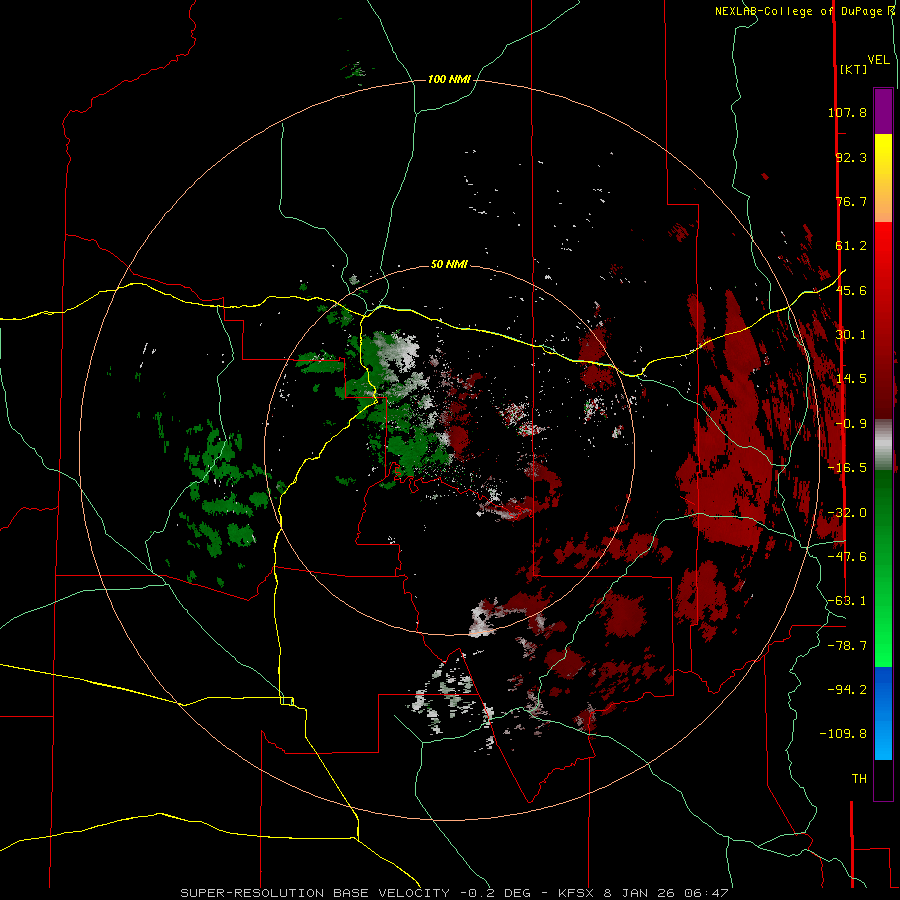Select the -78.7 velocity scale value

click(x=847, y=646)
